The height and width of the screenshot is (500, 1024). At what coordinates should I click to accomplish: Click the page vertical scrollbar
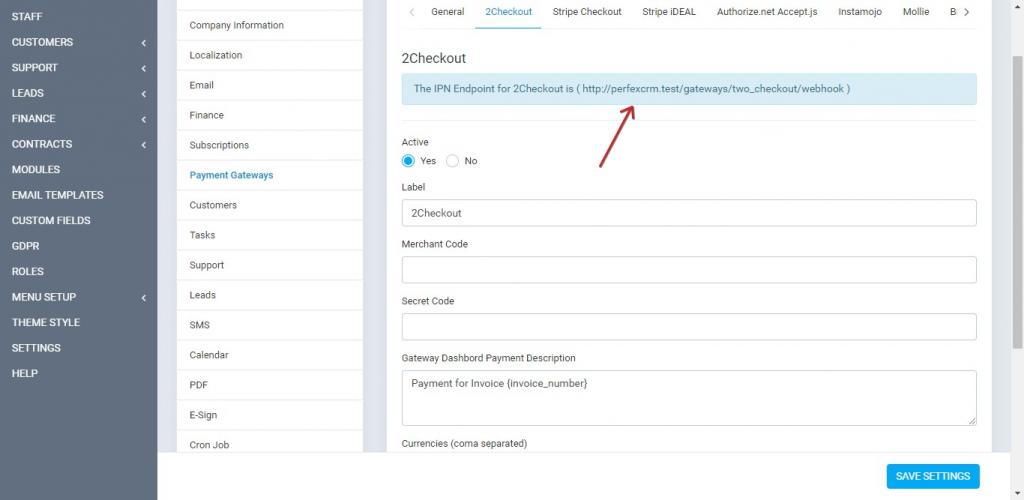tap(1017, 200)
